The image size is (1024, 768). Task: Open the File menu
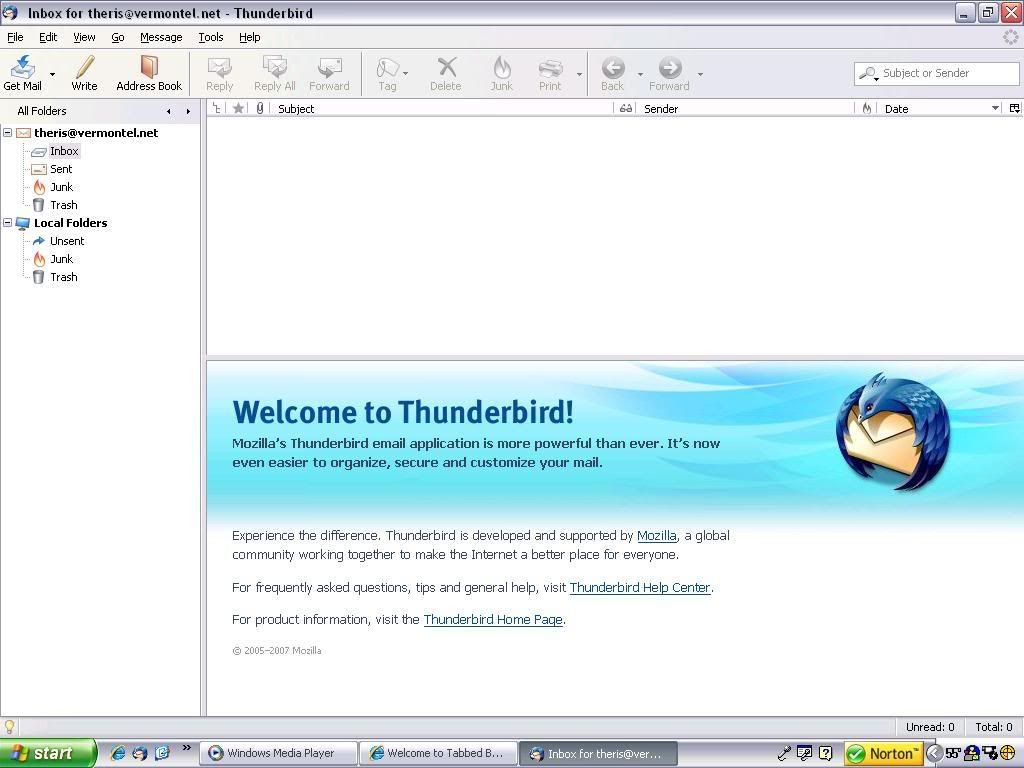15,37
